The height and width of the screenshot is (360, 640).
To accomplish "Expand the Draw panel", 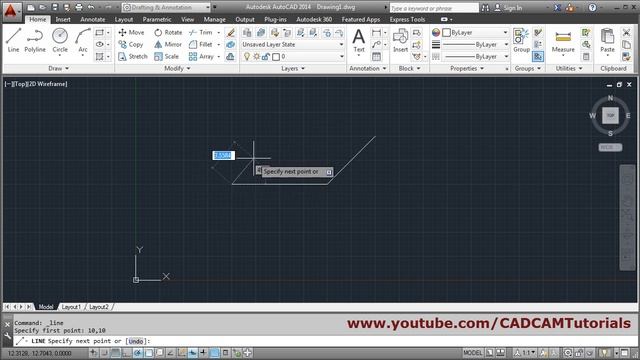I will (58, 69).
